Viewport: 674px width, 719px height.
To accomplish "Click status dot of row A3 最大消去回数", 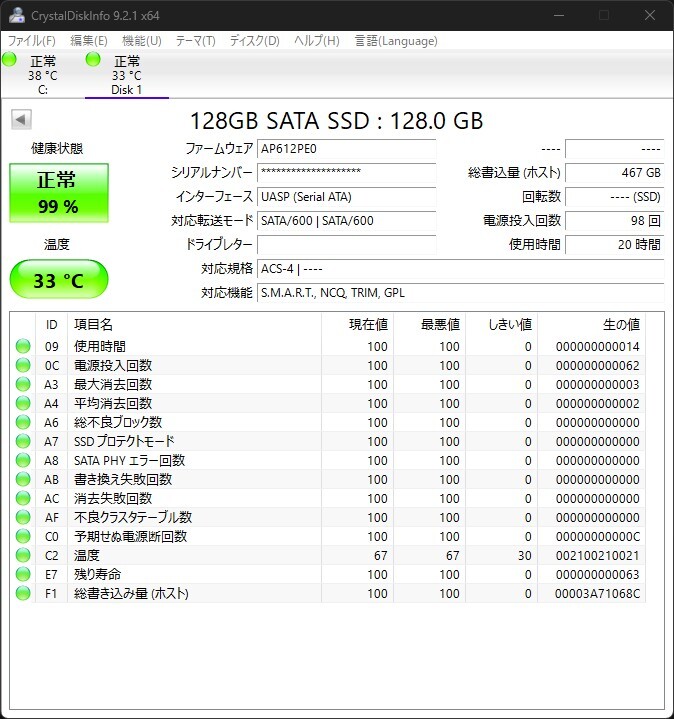I will pos(23,384).
